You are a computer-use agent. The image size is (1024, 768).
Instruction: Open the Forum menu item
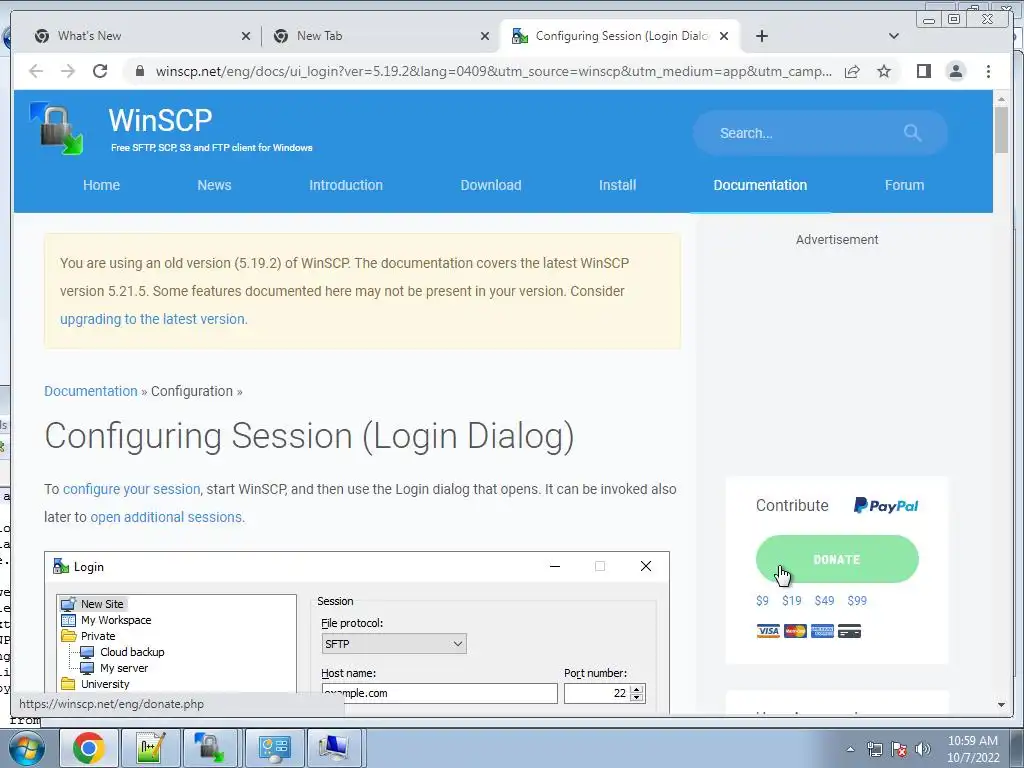point(904,185)
